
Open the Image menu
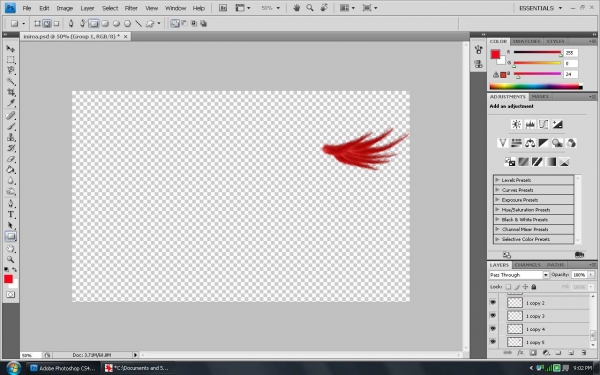point(65,8)
